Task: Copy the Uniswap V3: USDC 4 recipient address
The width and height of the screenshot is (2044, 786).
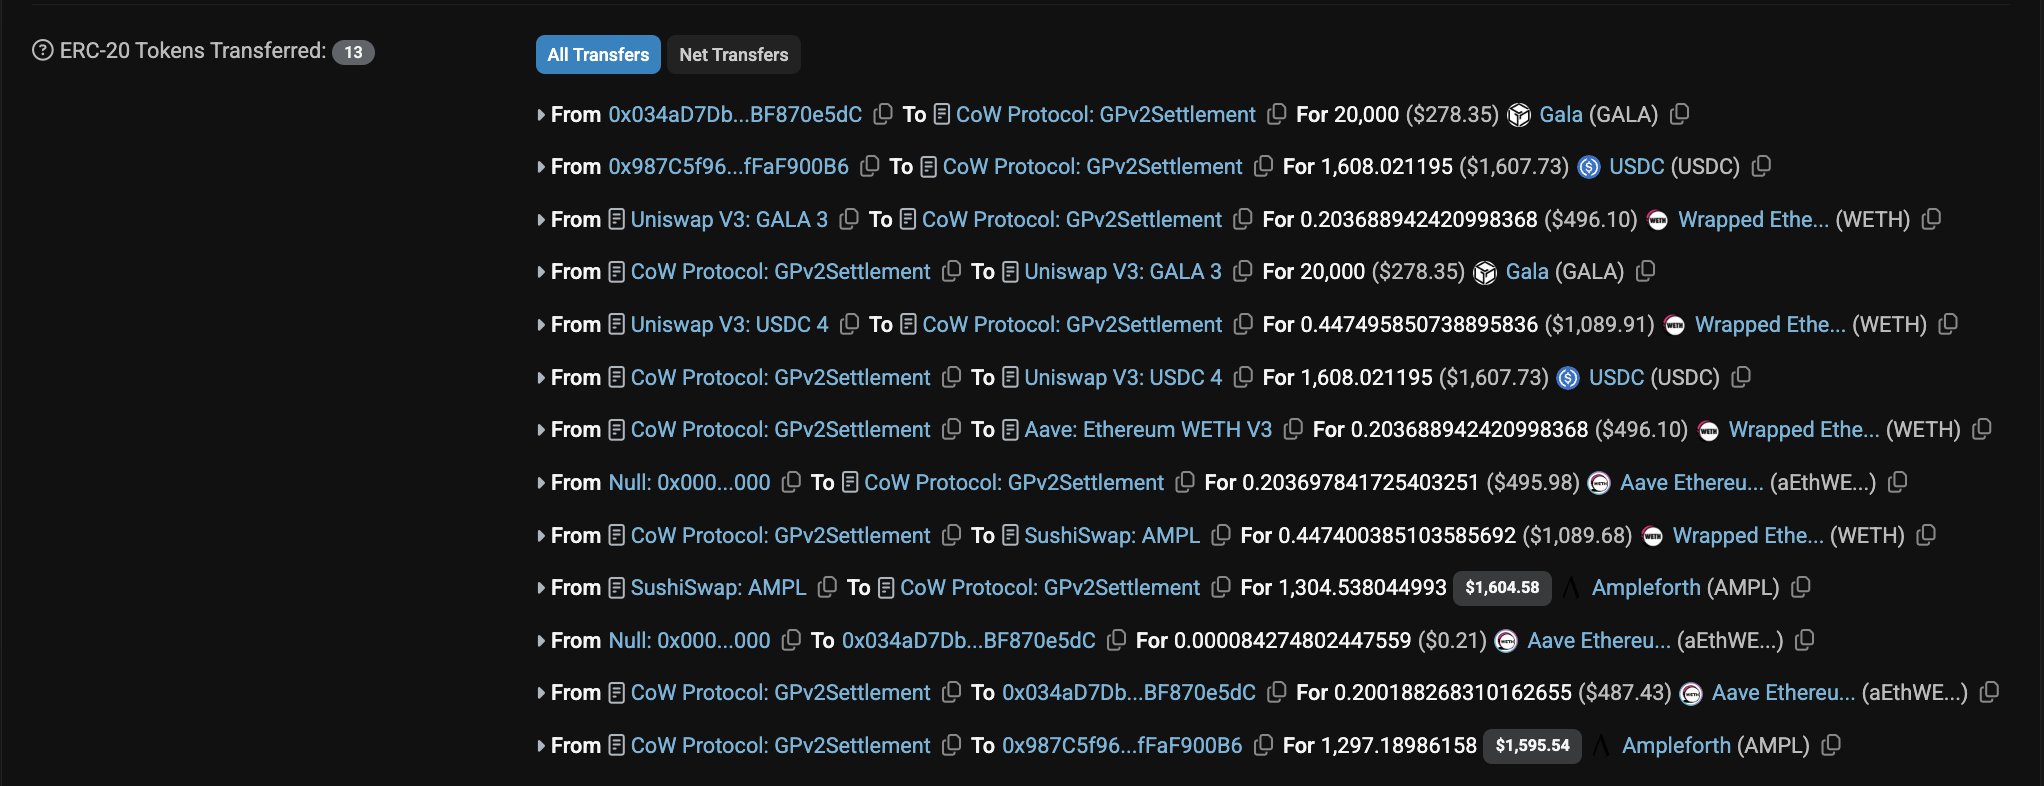Action: click(x=1242, y=377)
